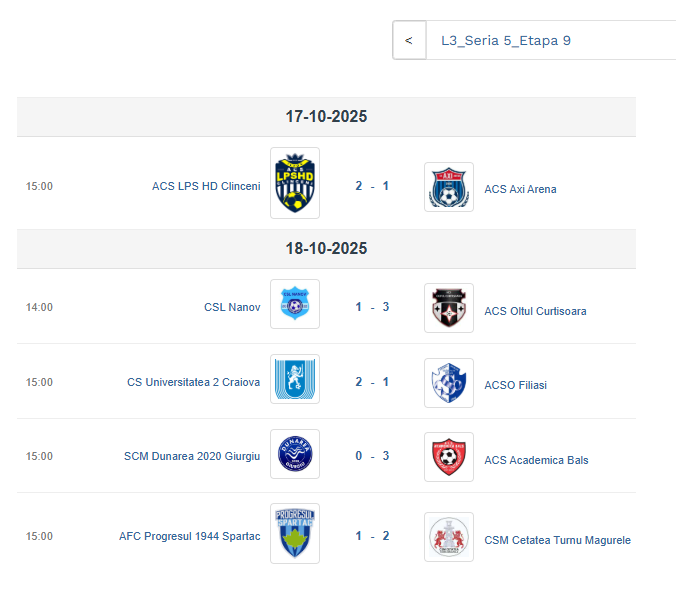Open the CSL Nanov team page
Screen dimensions: 676x597
232,307
